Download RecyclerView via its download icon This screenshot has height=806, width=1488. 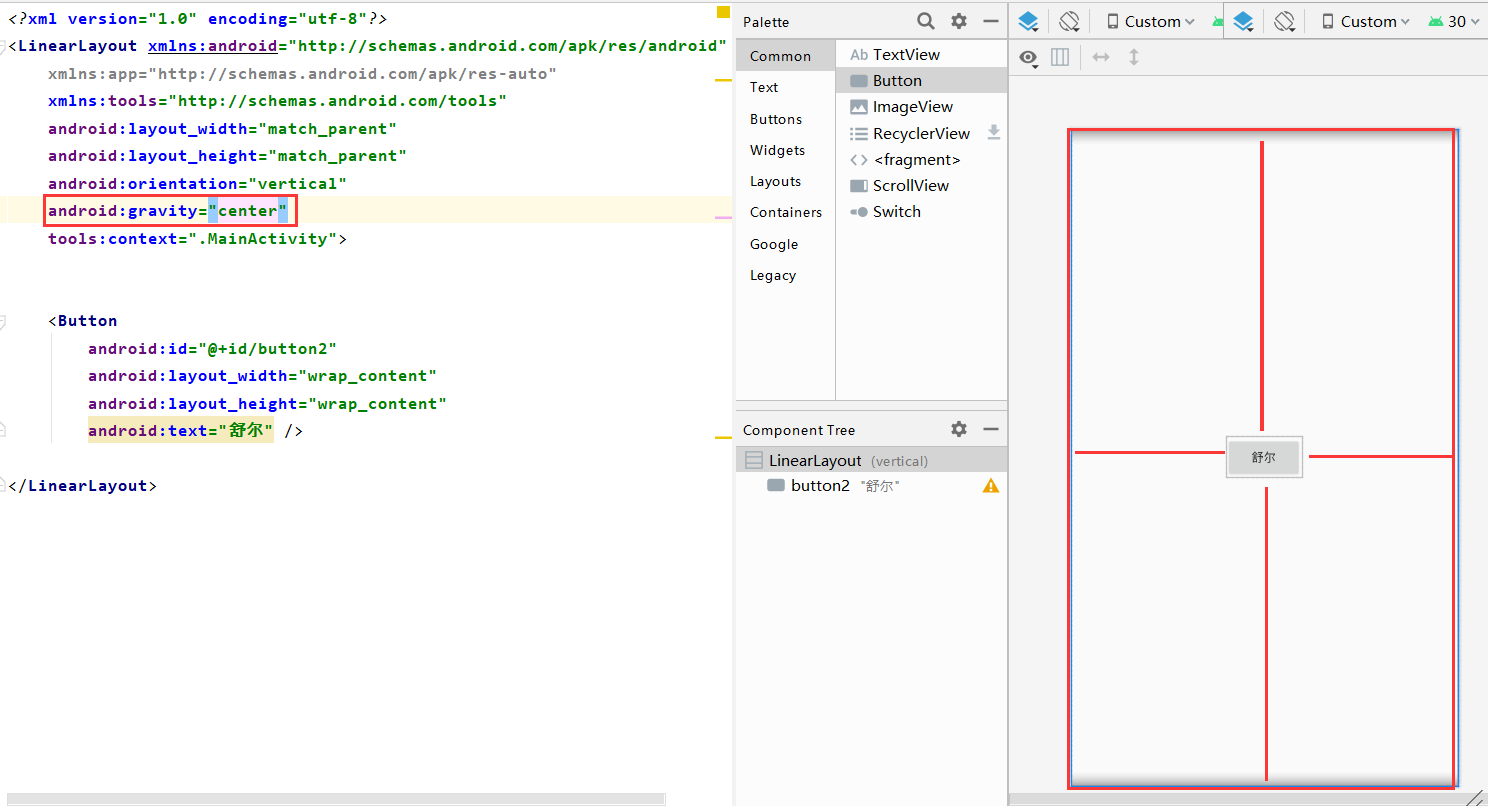(x=994, y=132)
